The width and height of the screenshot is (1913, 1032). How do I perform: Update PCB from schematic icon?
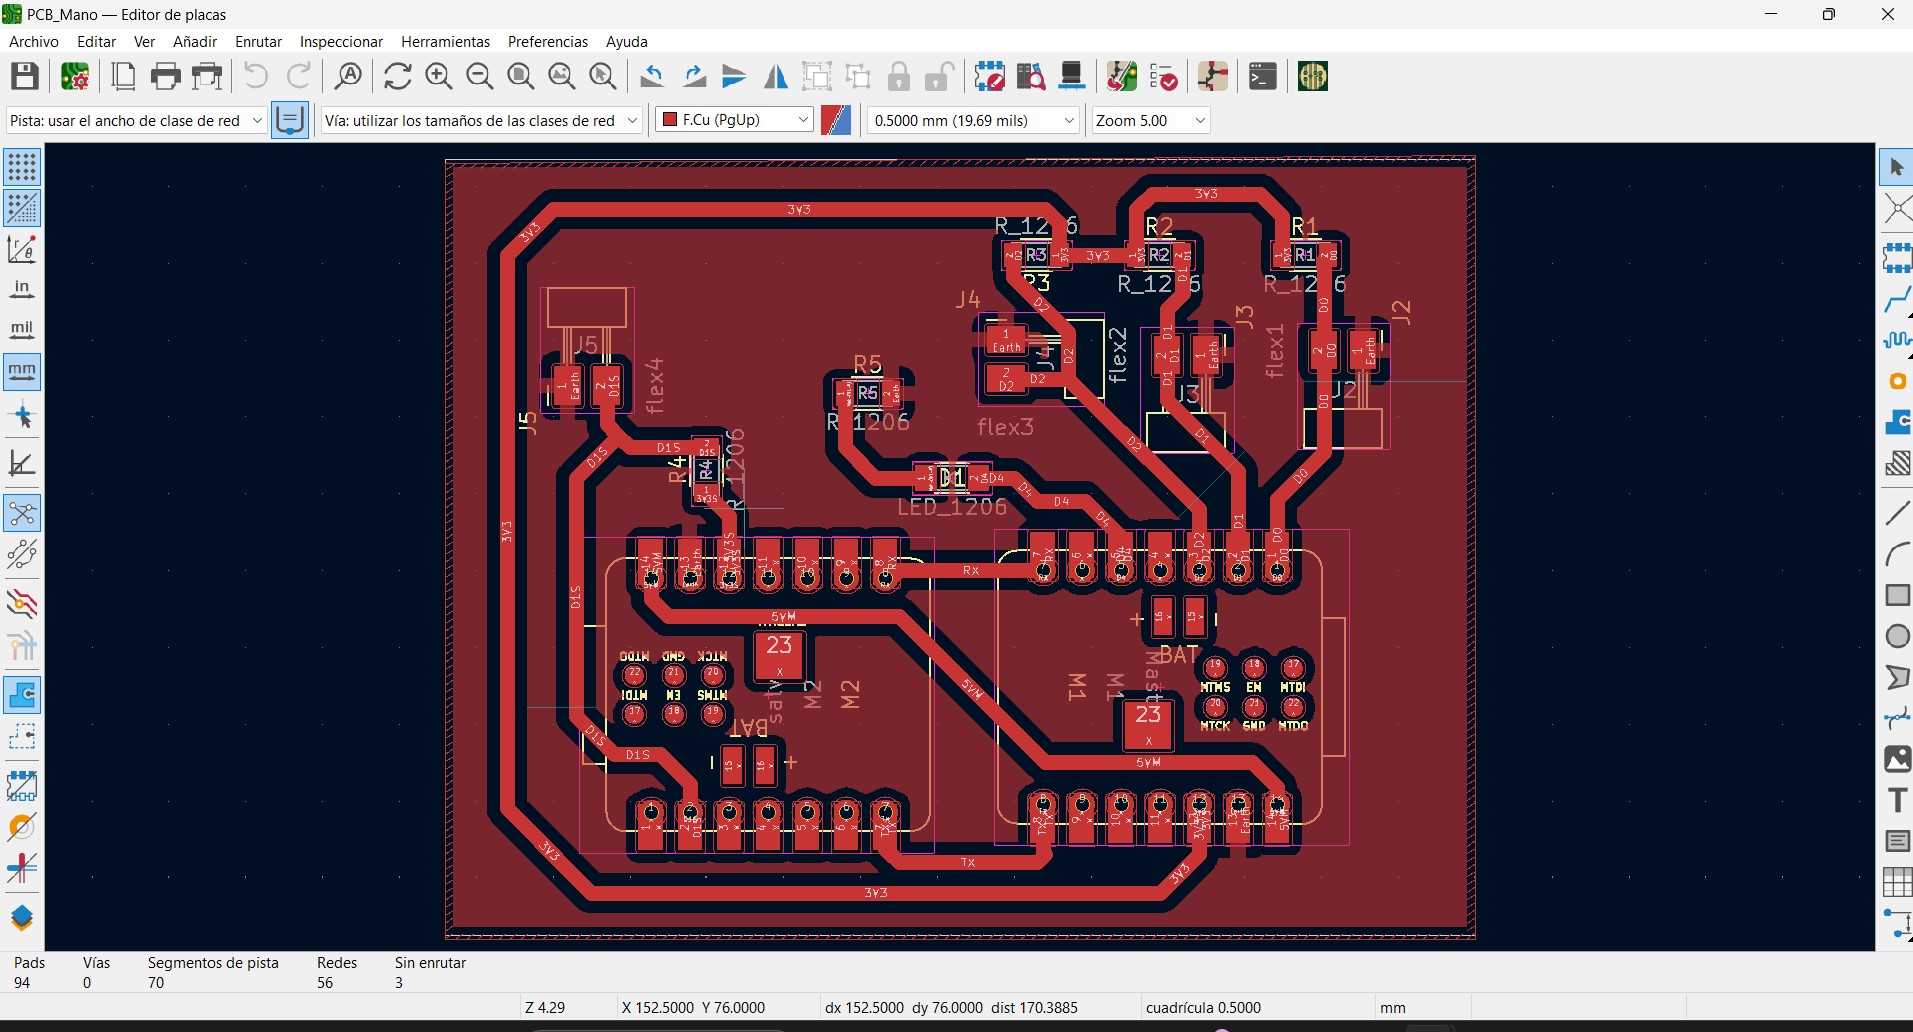click(1121, 76)
